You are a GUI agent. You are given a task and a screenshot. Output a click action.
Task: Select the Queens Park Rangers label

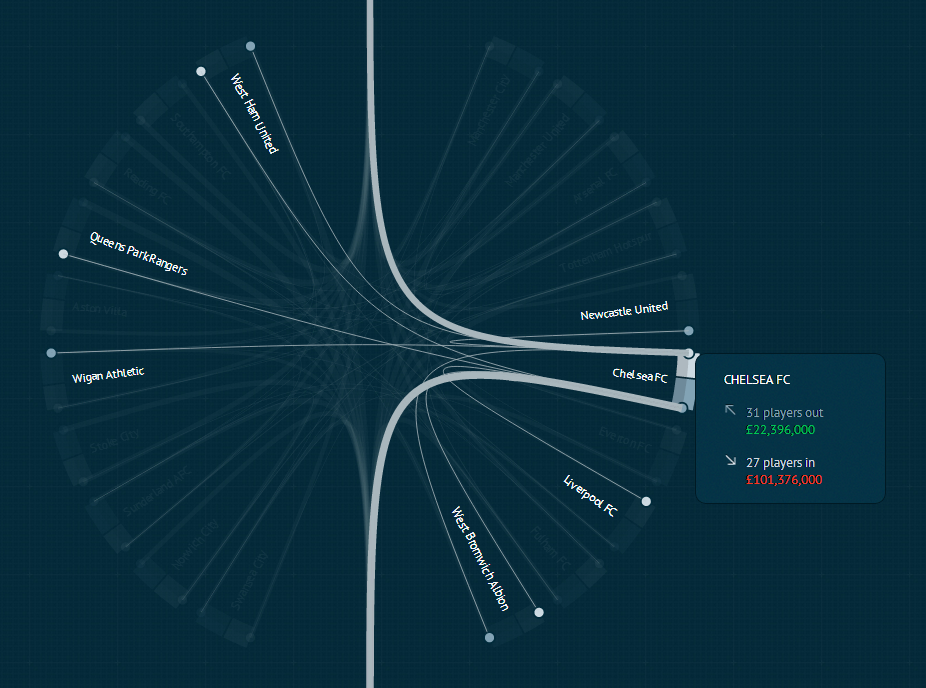pyautogui.click(x=139, y=253)
